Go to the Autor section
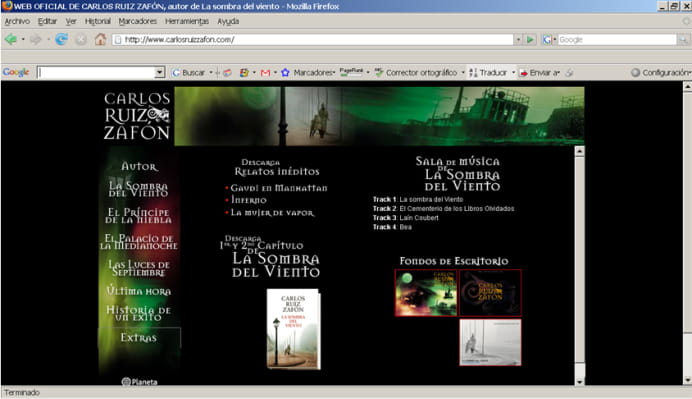The width and height of the screenshot is (692, 399). (139, 166)
